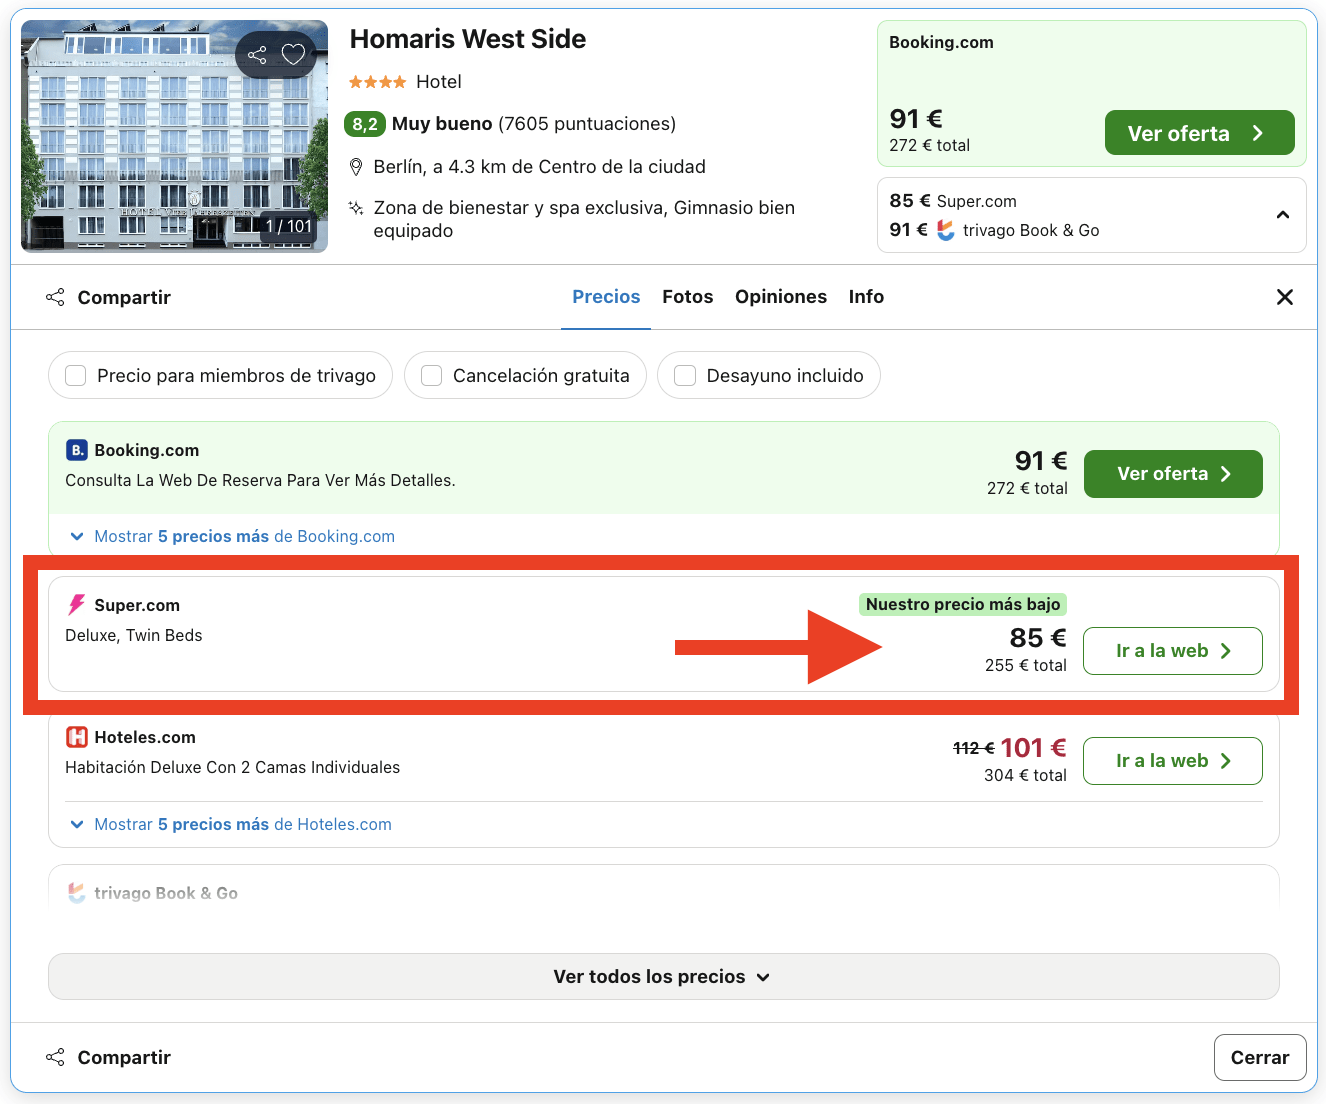Click the Hoteles.com H logo
The image size is (1326, 1104).
77,737
